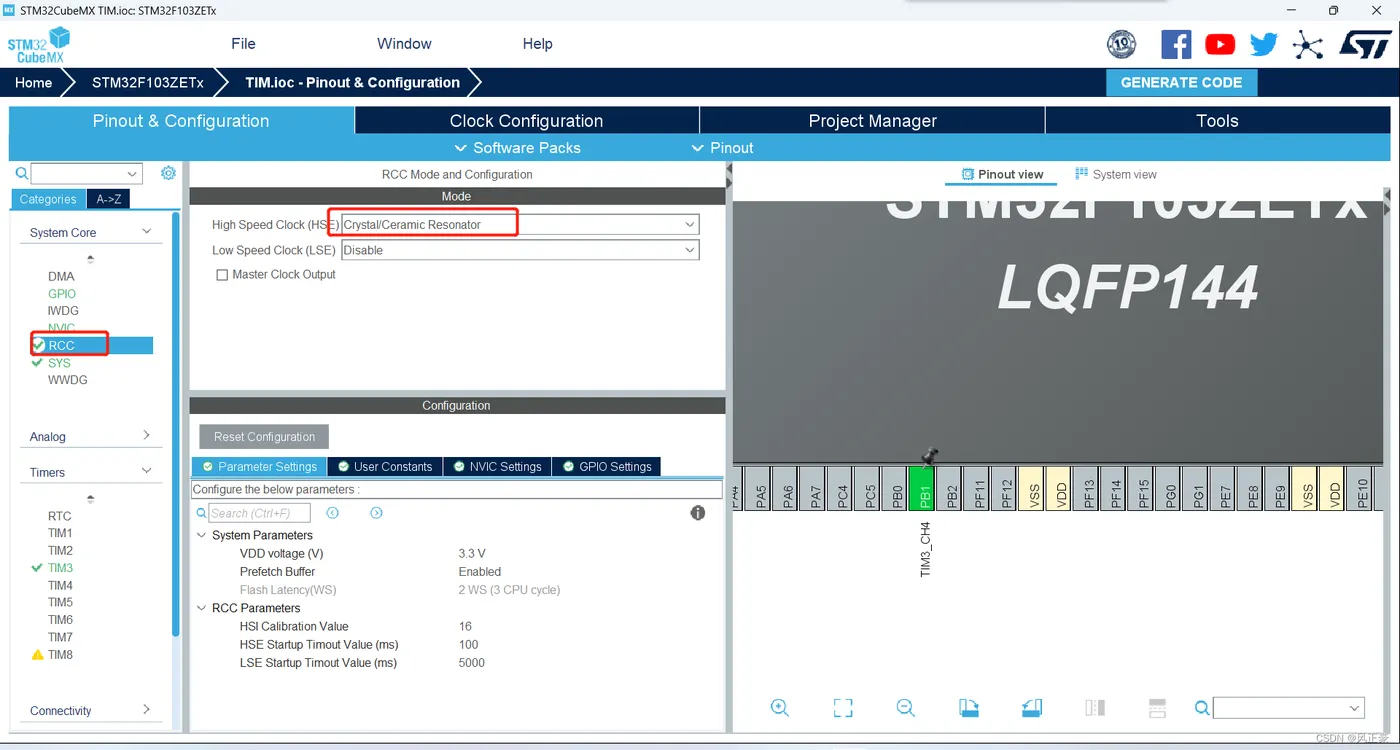Switch to the A->Z tab
This screenshot has width=1400, height=750.
(109, 199)
